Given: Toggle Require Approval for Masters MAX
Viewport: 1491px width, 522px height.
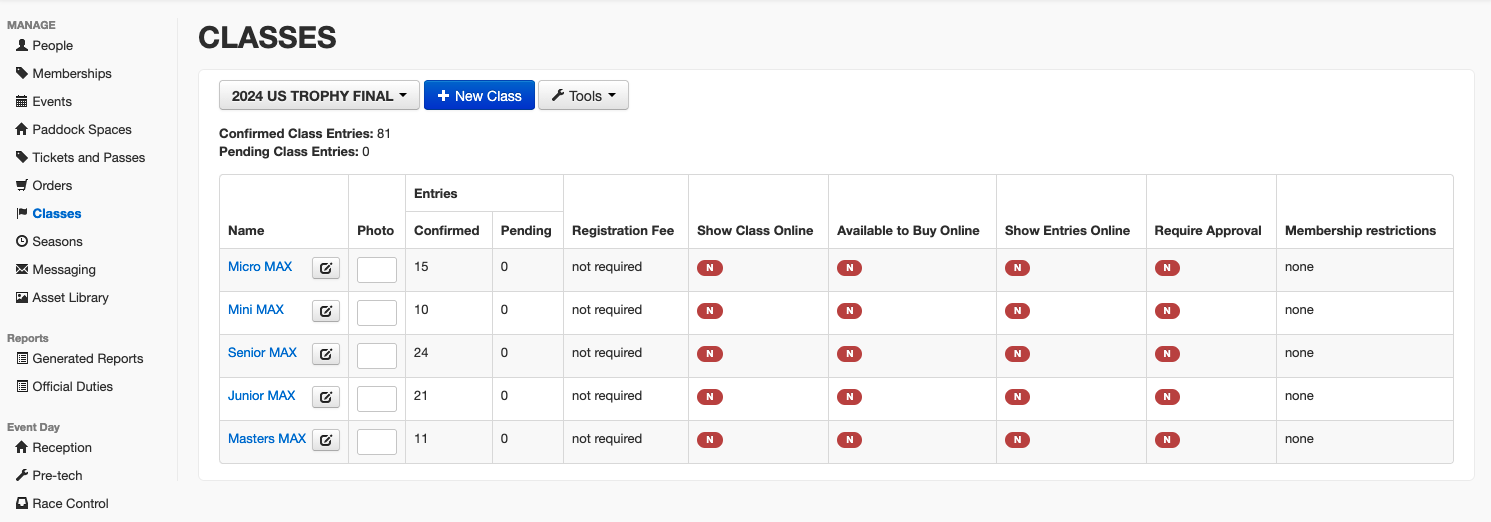Looking at the screenshot, I should pyautogui.click(x=1167, y=440).
